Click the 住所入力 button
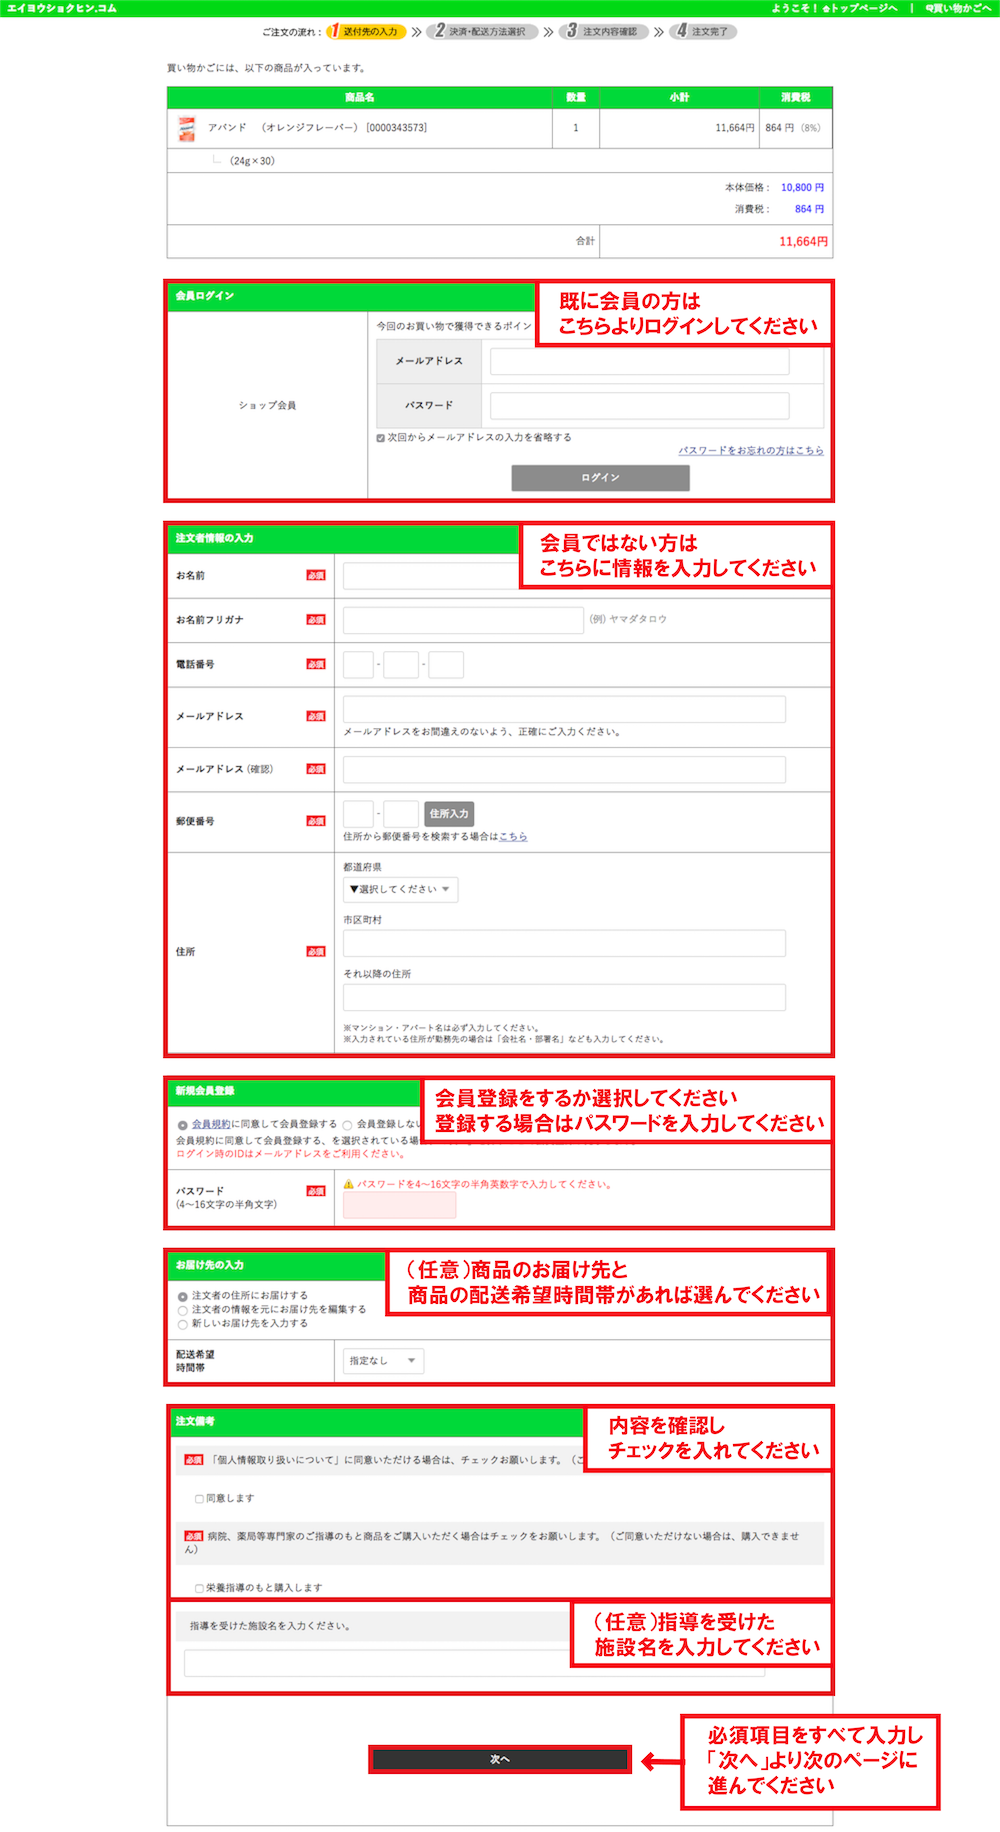 448,814
